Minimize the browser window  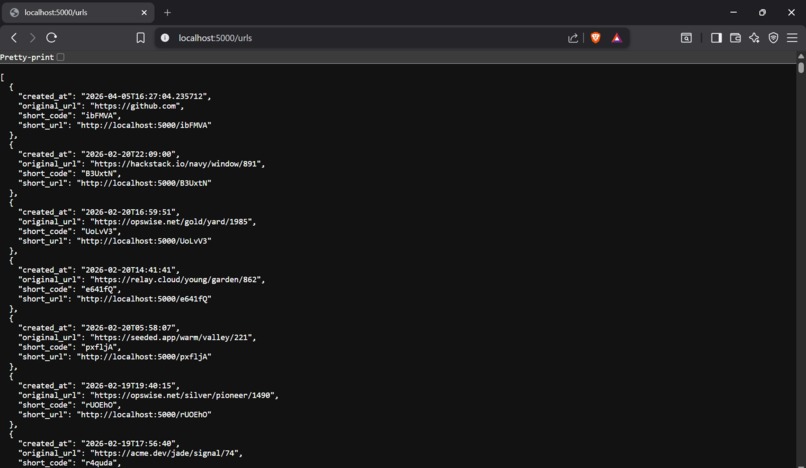pyautogui.click(x=734, y=12)
